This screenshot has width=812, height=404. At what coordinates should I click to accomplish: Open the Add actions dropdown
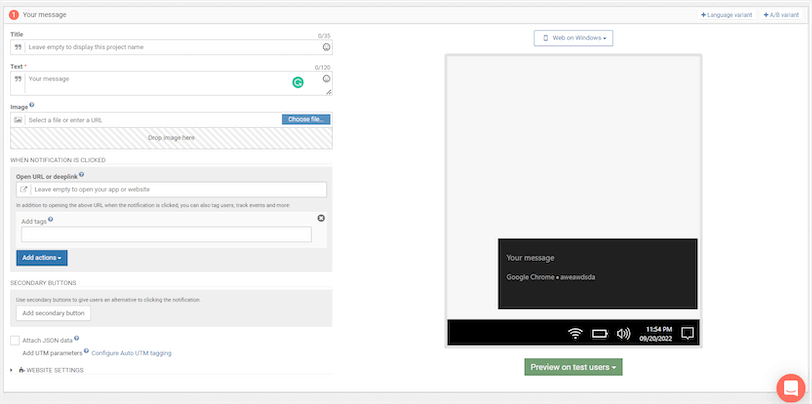click(x=42, y=258)
